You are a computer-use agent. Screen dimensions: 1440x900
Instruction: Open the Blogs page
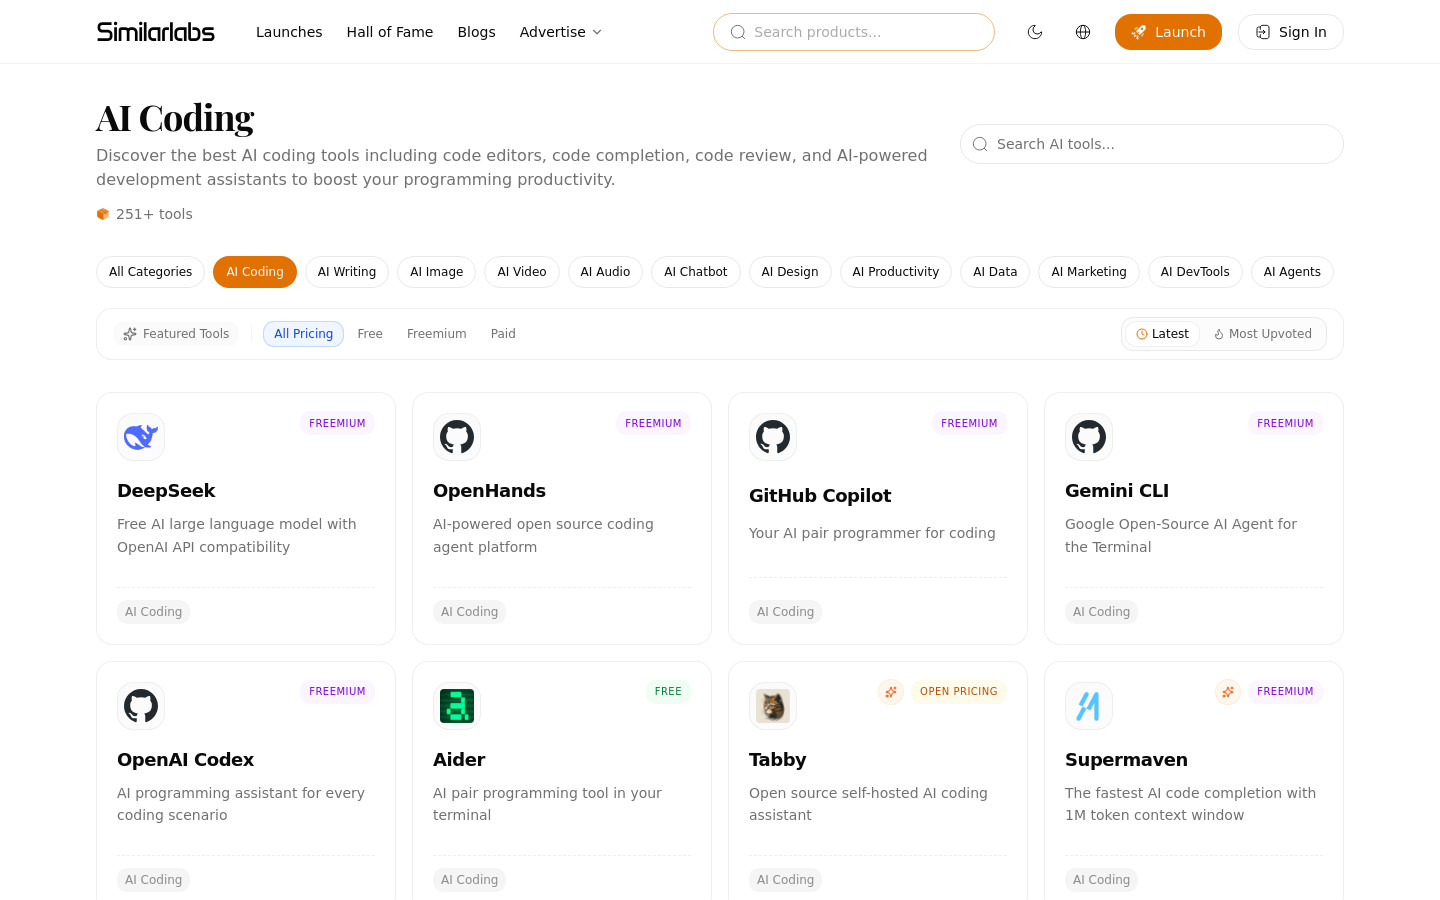(476, 32)
